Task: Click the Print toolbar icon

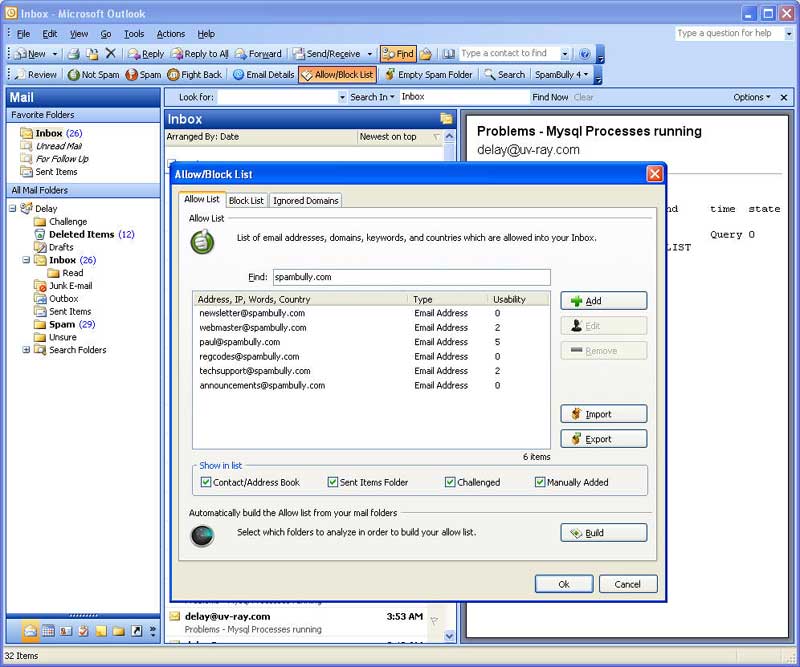Action: 74,54
